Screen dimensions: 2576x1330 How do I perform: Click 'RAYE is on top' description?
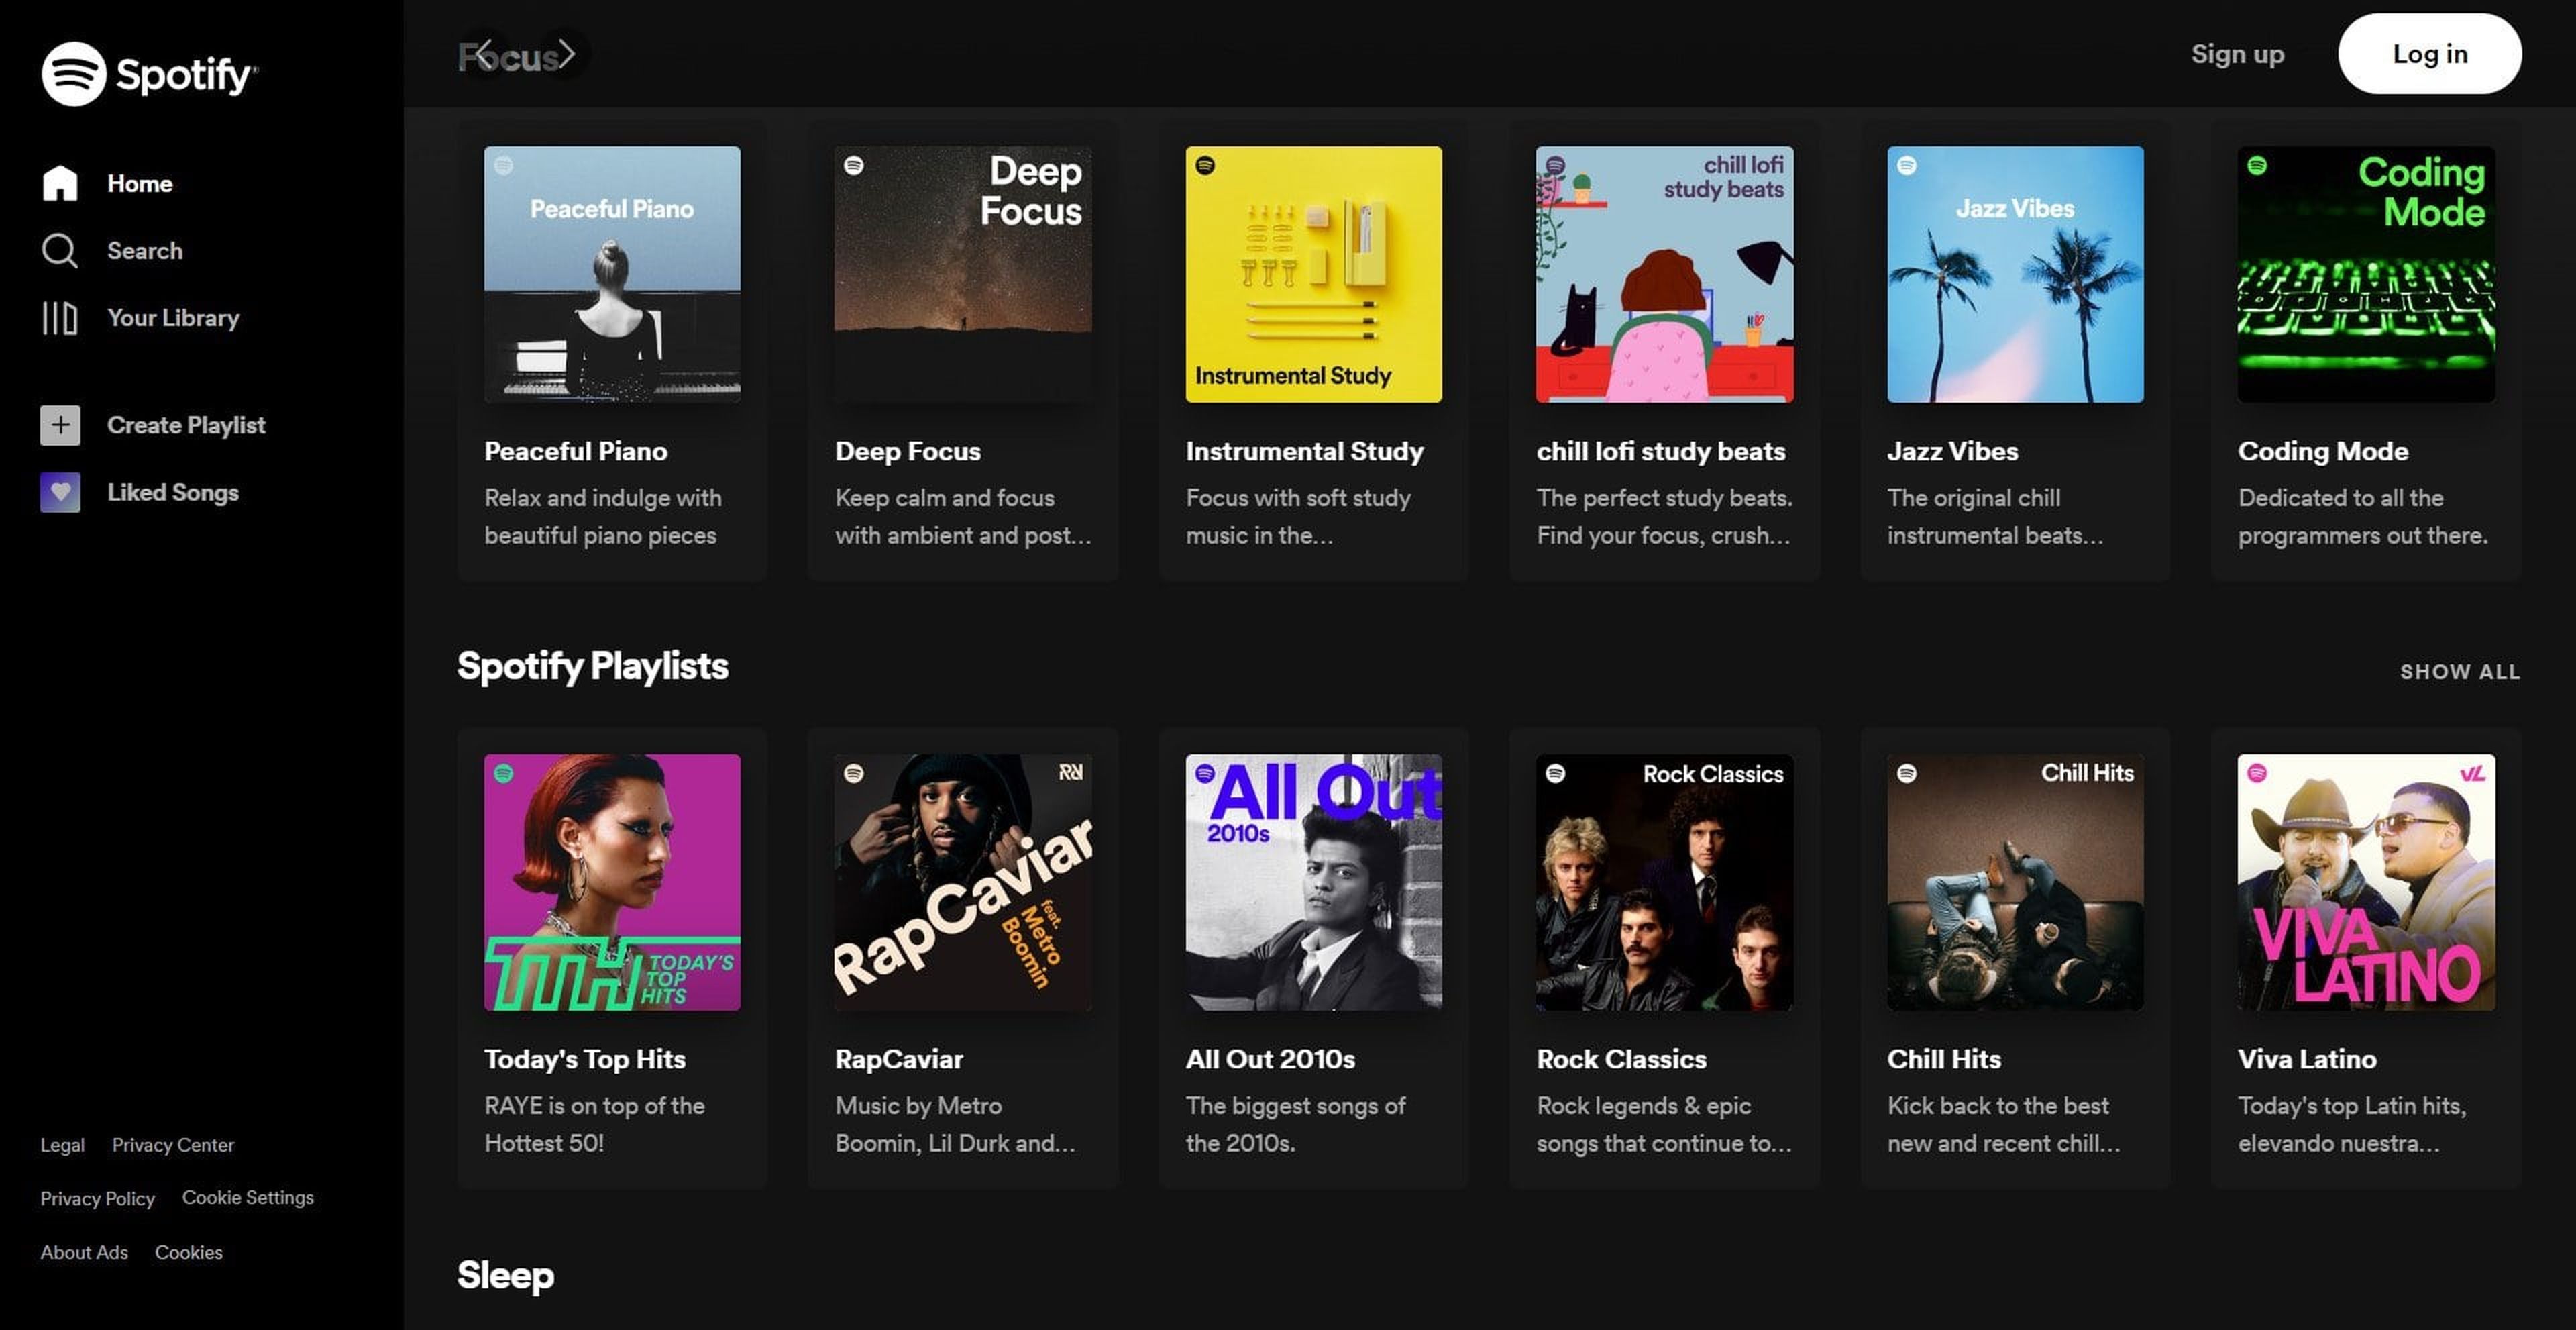595,1124
